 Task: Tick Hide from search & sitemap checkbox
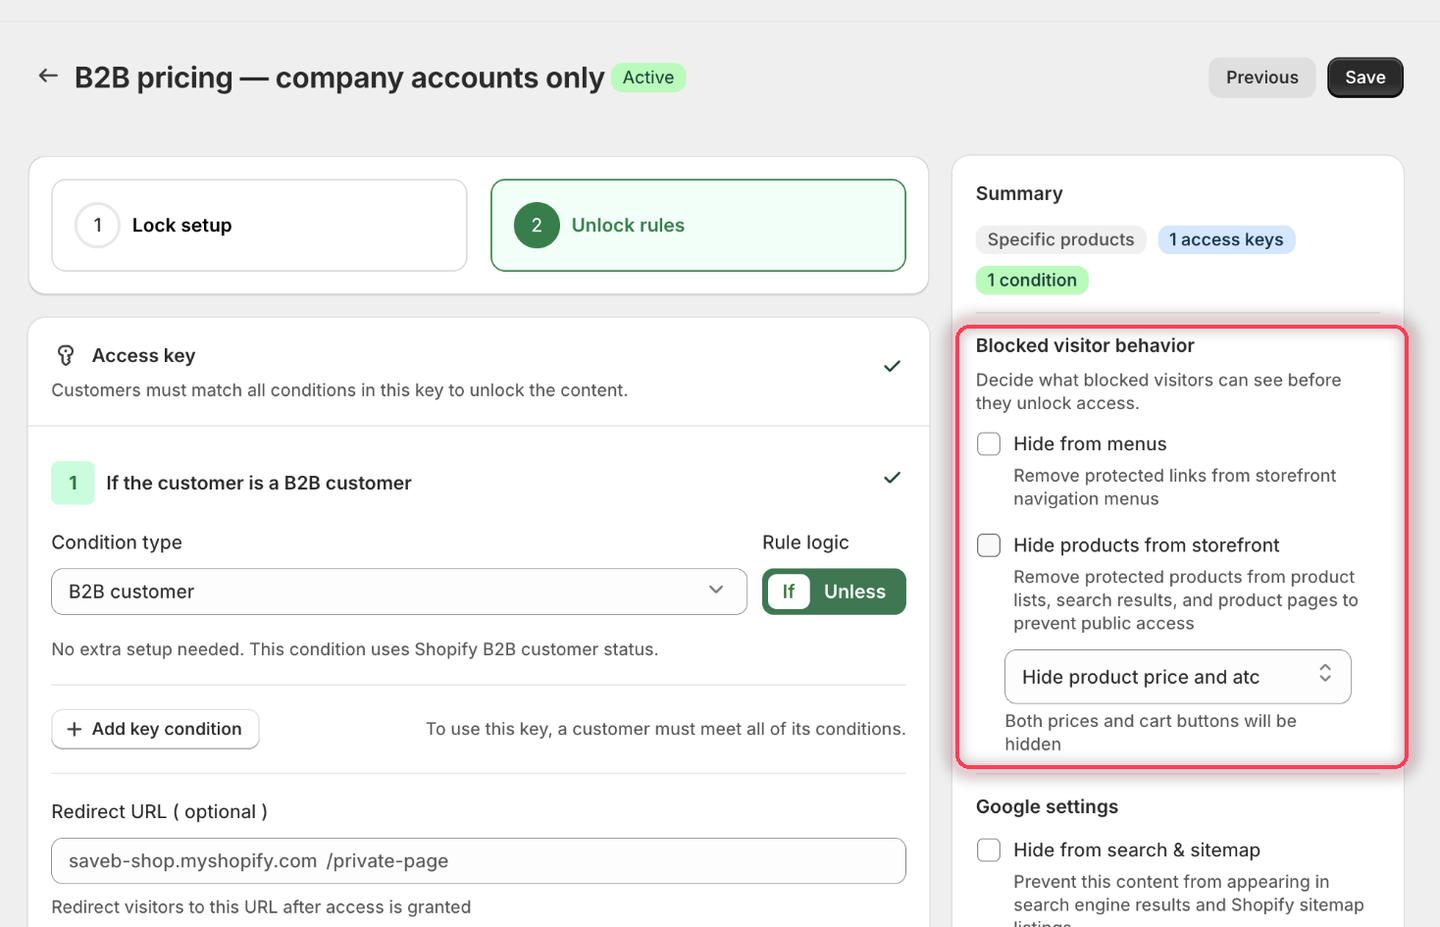click(989, 850)
